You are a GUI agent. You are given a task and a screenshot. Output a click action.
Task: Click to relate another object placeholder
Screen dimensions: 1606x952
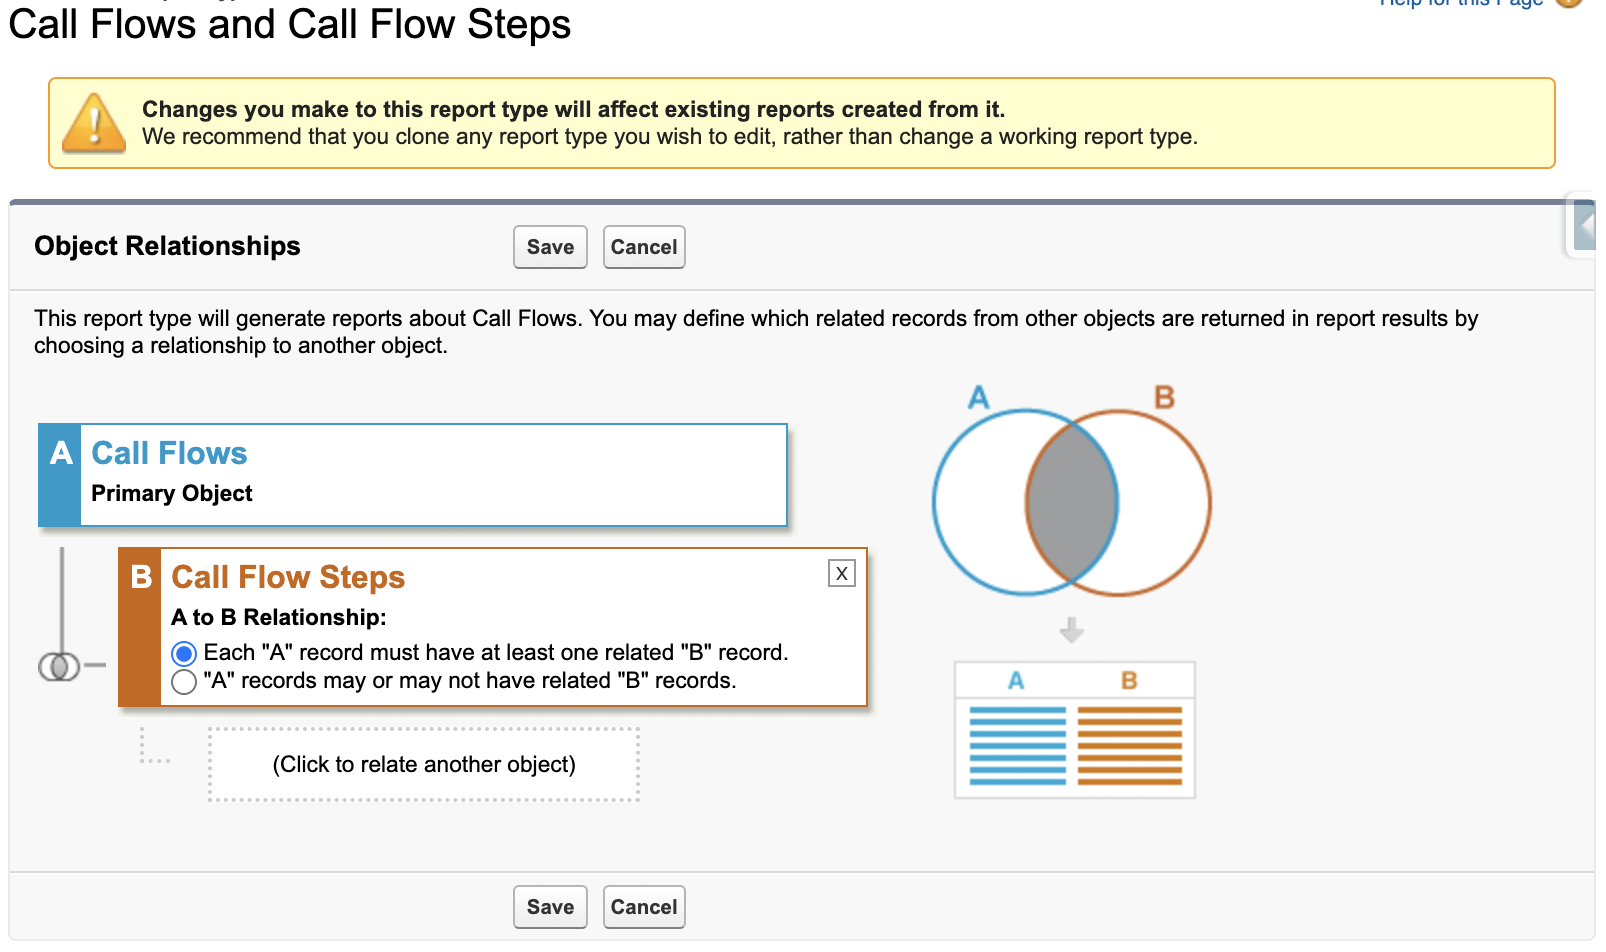click(424, 765)
